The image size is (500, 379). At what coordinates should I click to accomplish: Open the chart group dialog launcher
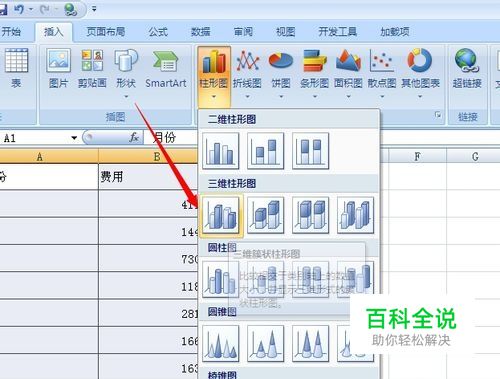click(x=438, y=115)
